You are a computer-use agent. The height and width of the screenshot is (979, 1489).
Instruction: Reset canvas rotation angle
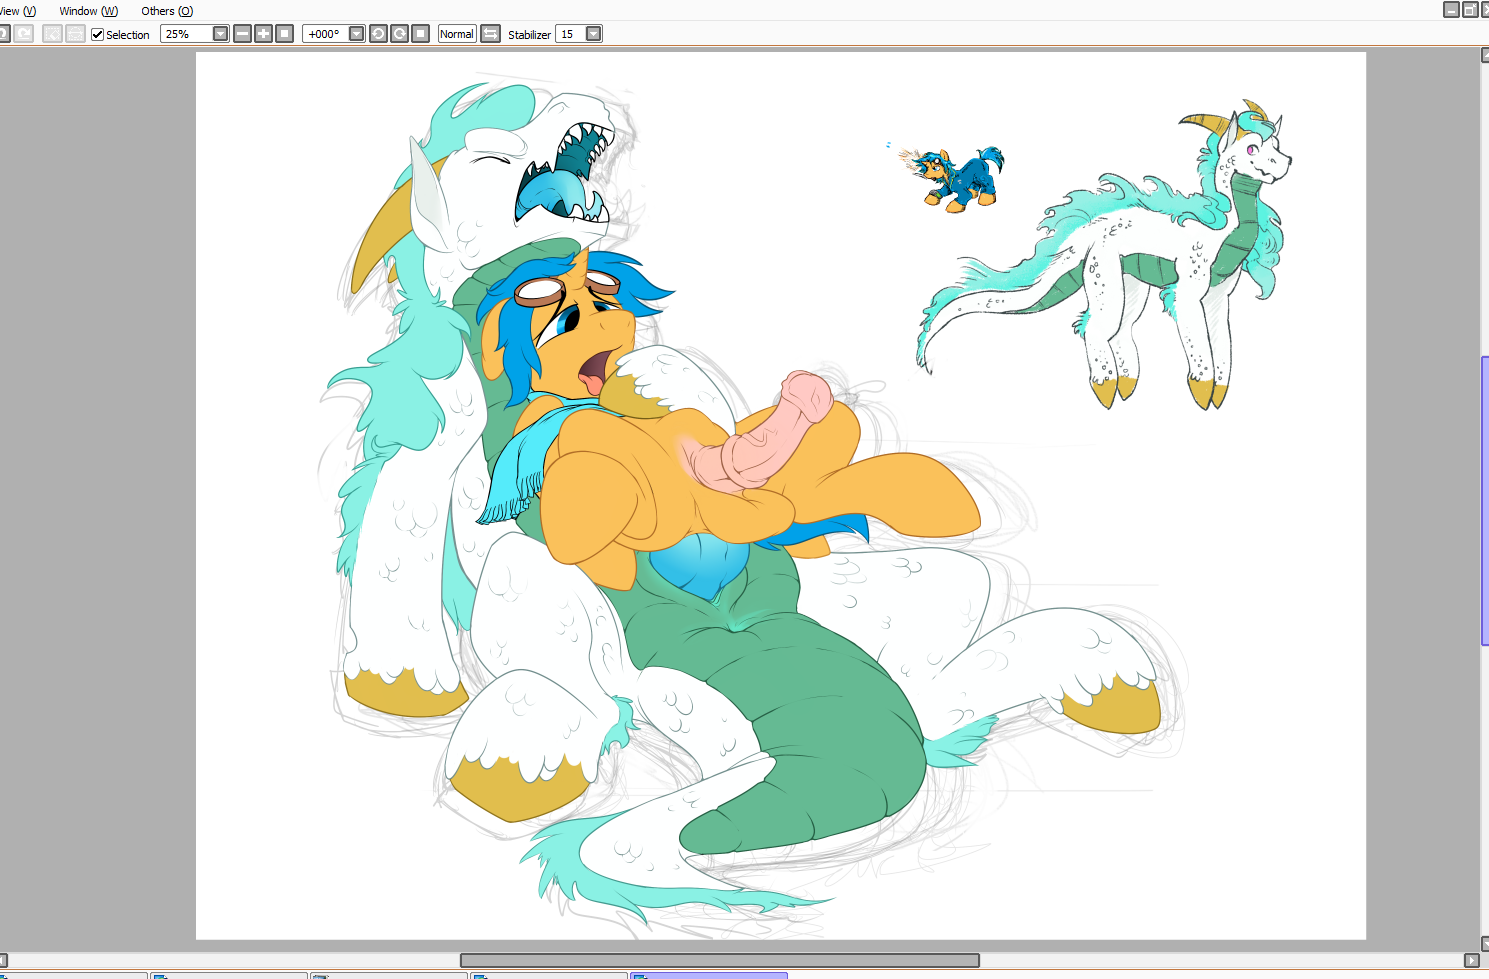(420, 34)
